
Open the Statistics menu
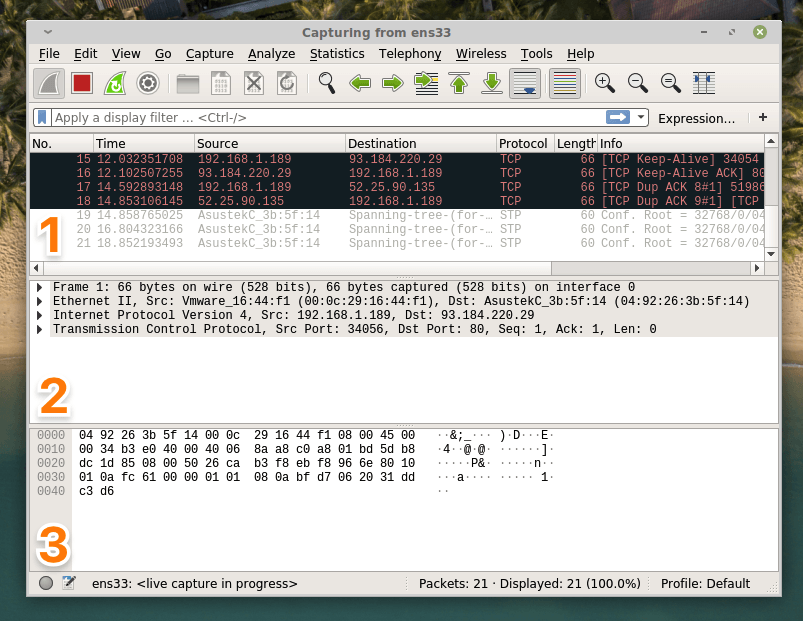coord(337,54)
